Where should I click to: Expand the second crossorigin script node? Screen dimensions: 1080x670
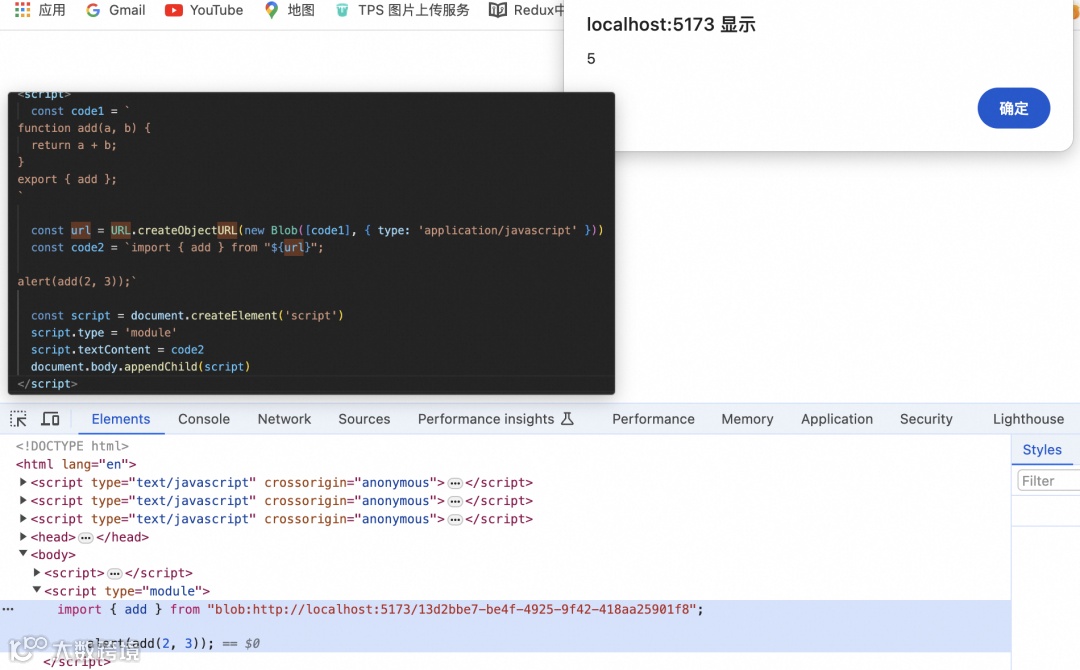pyautogui.click(x=23, y=500)
